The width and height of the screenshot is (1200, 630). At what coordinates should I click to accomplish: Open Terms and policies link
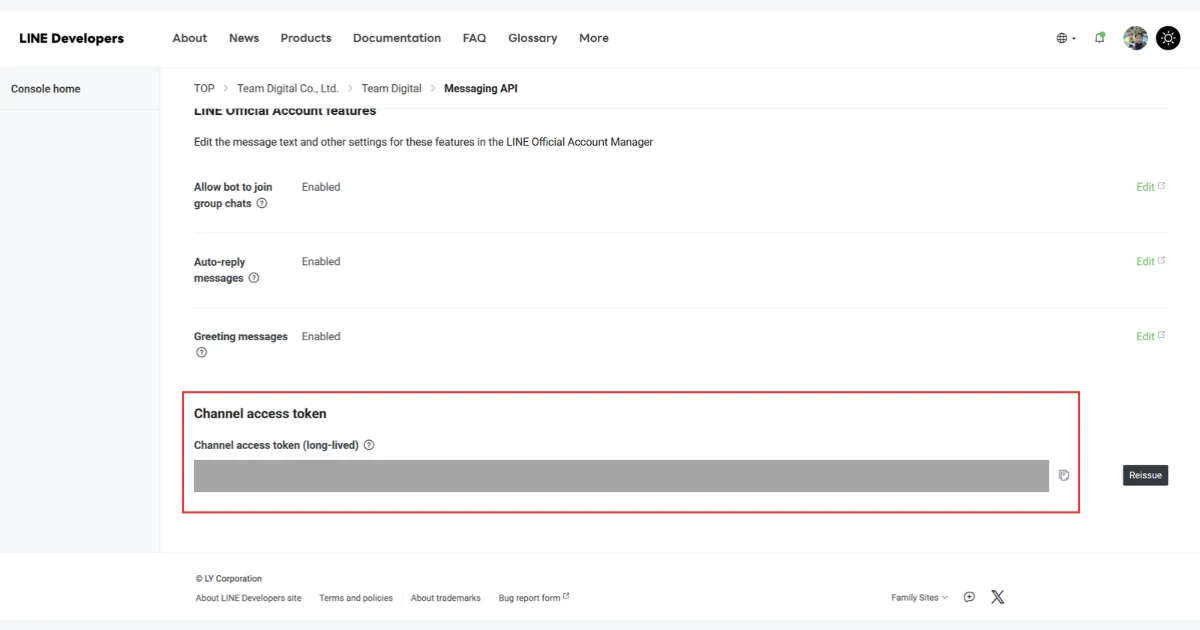coord(356,598)
